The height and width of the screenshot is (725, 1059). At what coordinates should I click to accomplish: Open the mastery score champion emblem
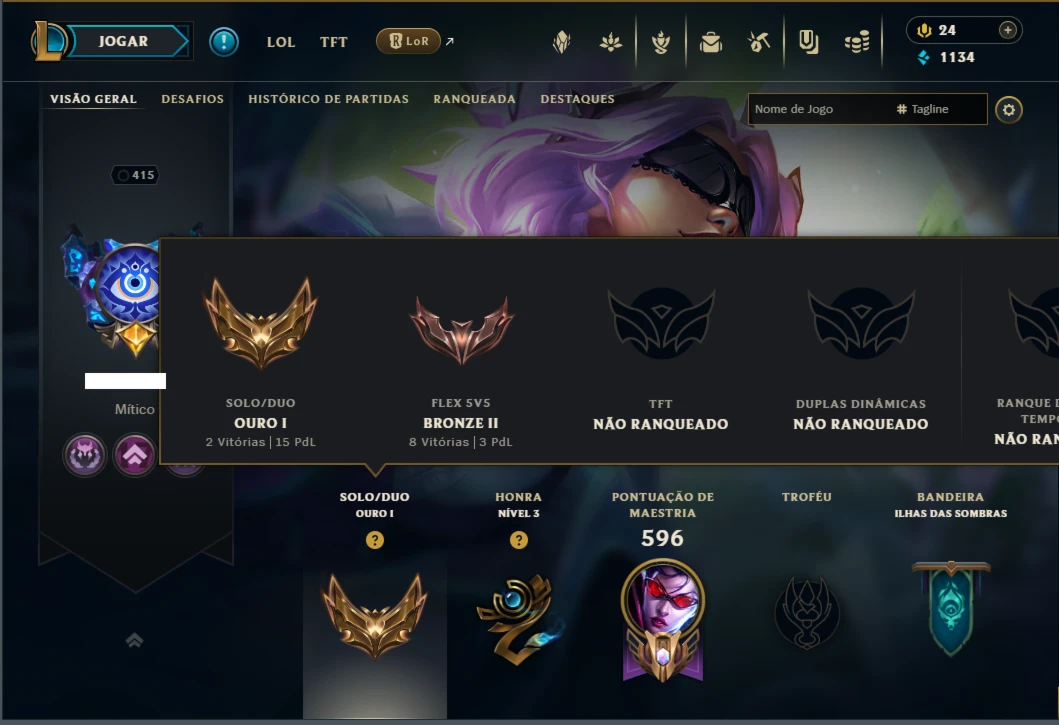coord(663,620)
